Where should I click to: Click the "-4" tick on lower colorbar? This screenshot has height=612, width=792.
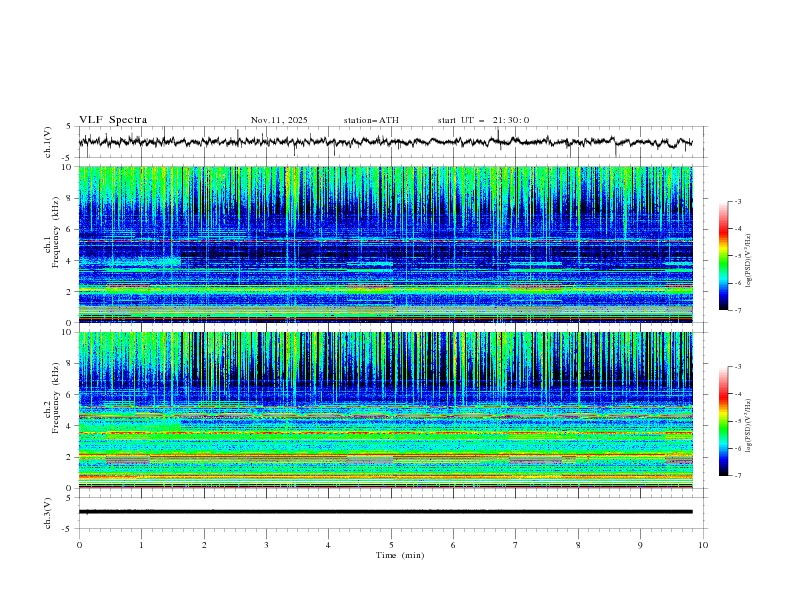[x=738, y=394]
